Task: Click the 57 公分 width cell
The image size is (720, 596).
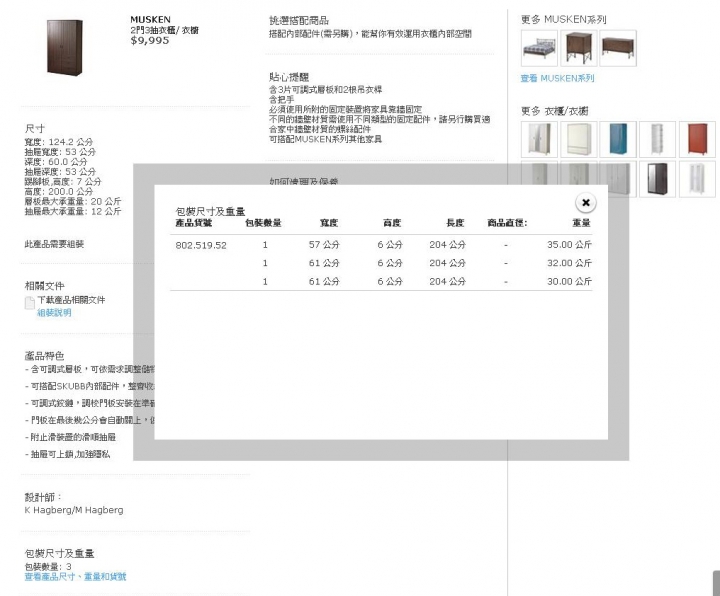Action: 324,245
